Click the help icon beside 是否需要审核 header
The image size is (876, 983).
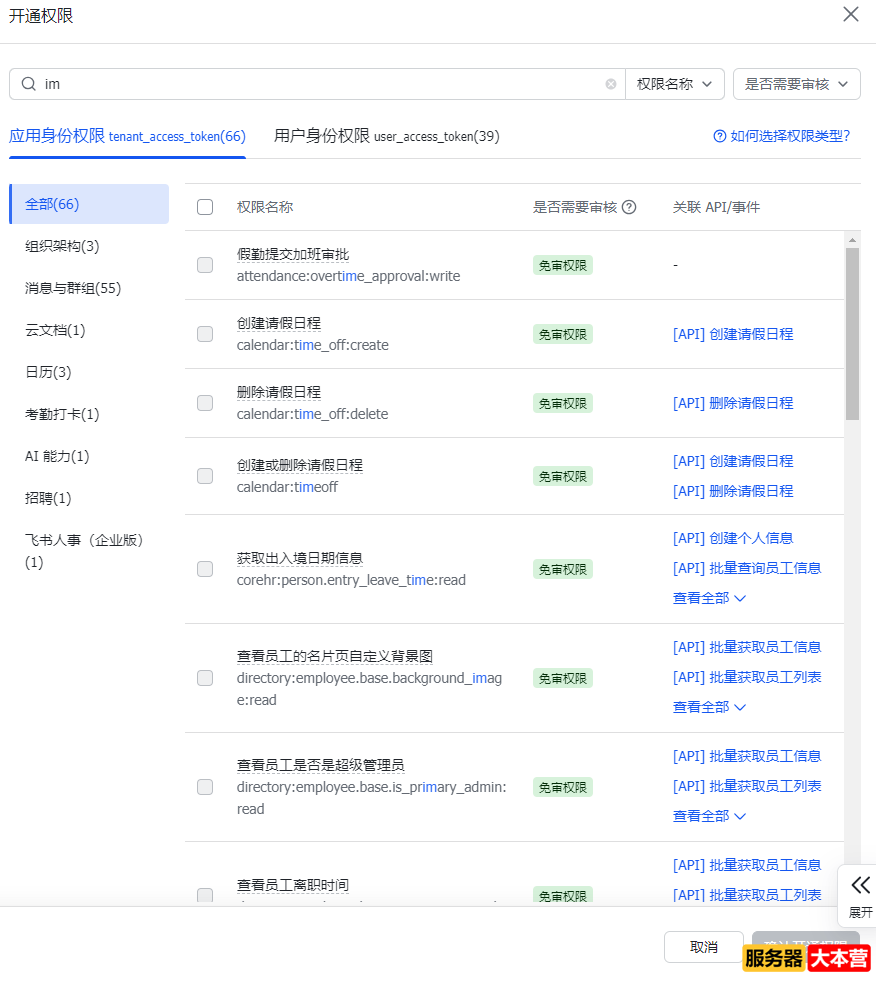point(629,207)
